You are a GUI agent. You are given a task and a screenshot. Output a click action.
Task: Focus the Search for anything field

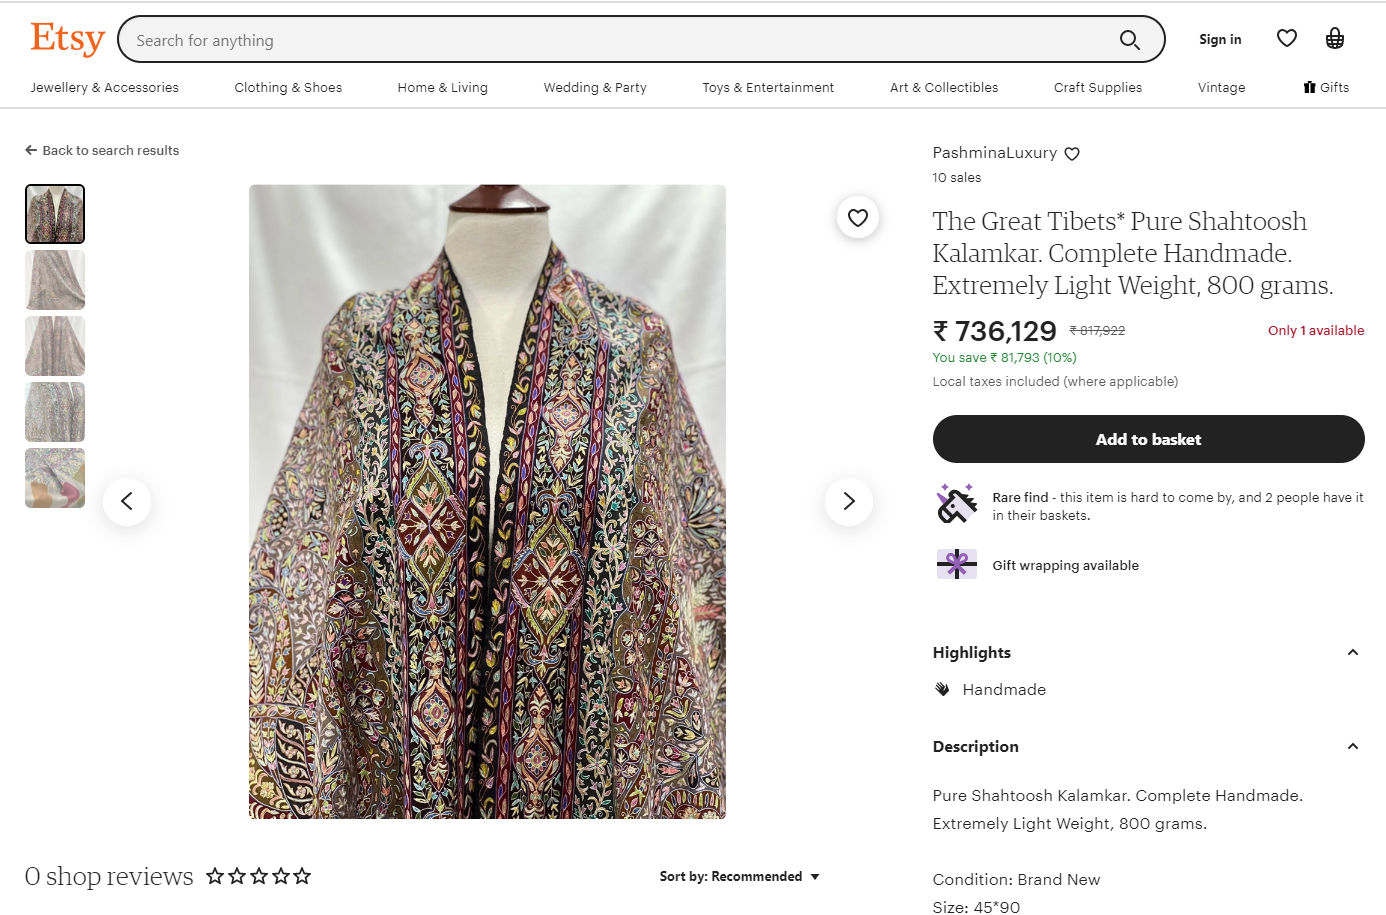620,40
